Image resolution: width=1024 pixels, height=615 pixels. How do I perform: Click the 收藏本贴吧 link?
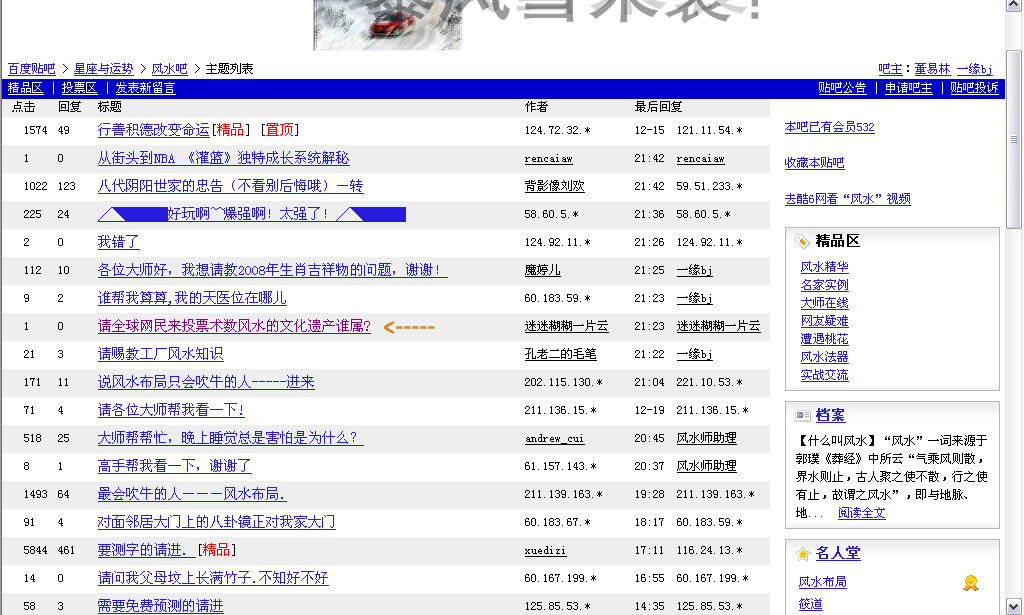click(814, 163)
